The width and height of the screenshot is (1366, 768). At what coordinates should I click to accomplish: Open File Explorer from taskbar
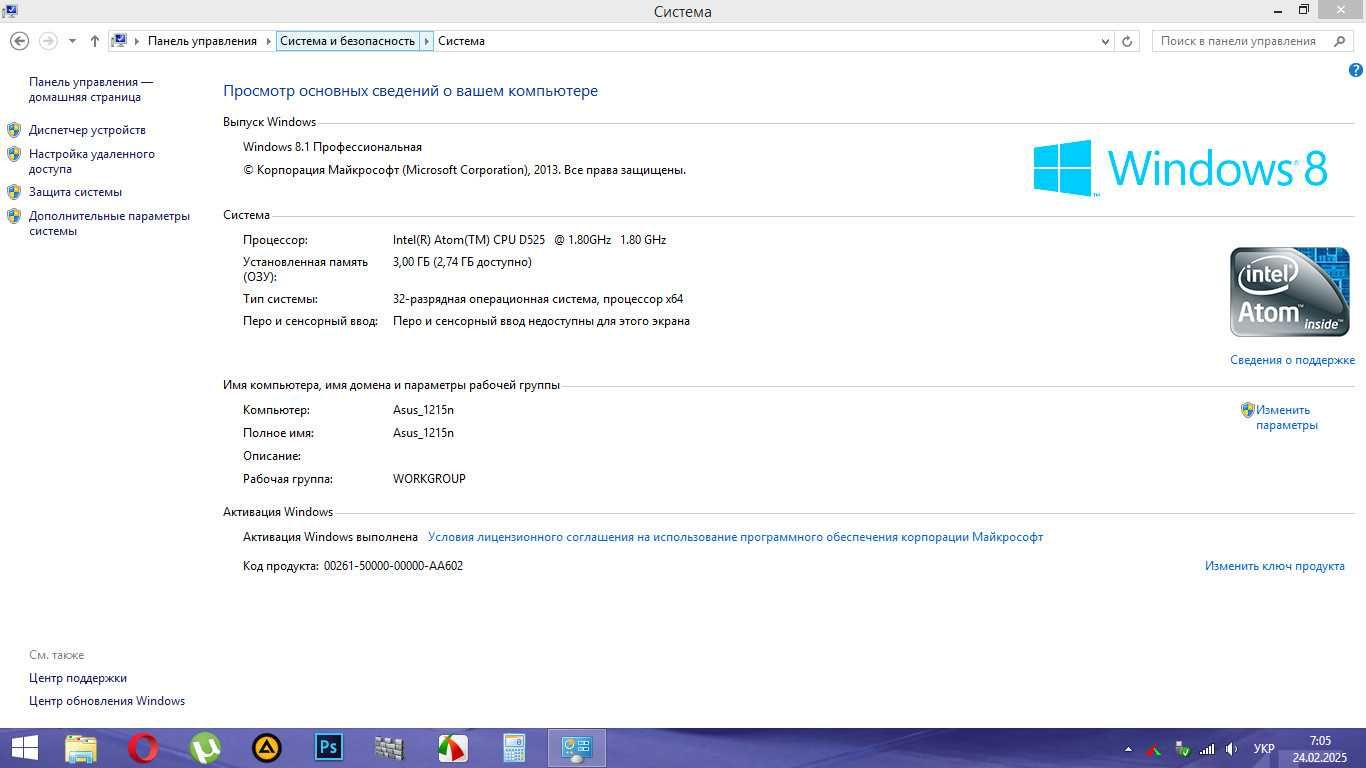point(81,748)
